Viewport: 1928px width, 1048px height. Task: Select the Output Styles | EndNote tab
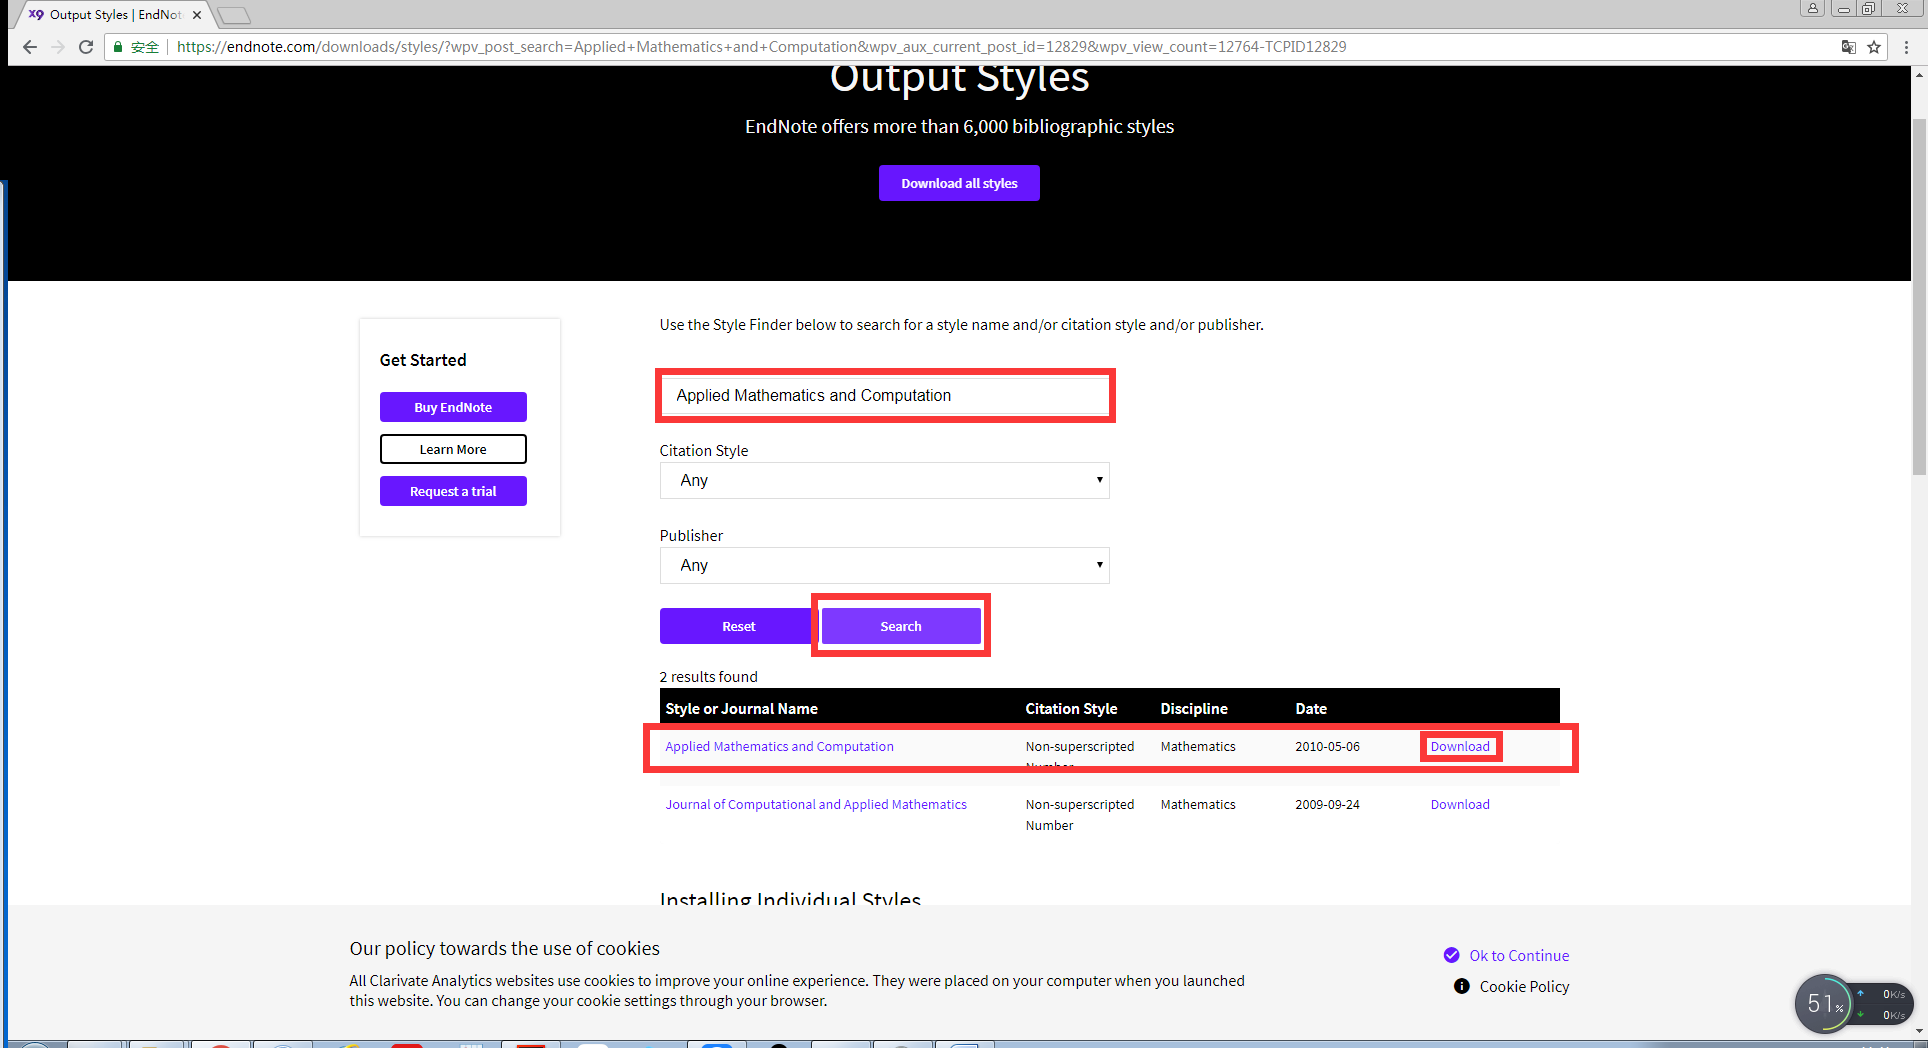pos(115,15)
